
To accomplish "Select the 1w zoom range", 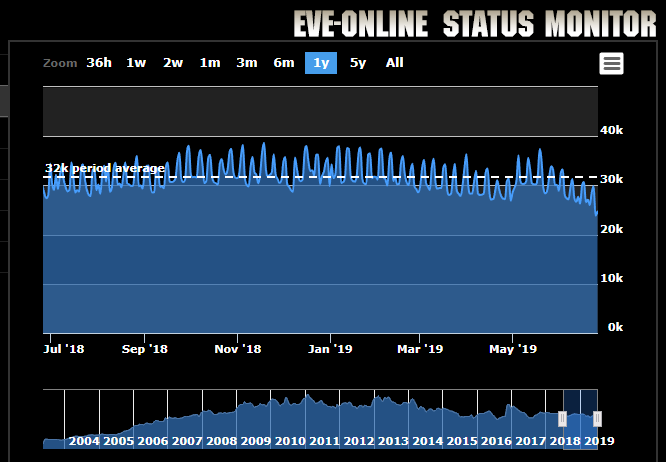I will tap(136, 63).
